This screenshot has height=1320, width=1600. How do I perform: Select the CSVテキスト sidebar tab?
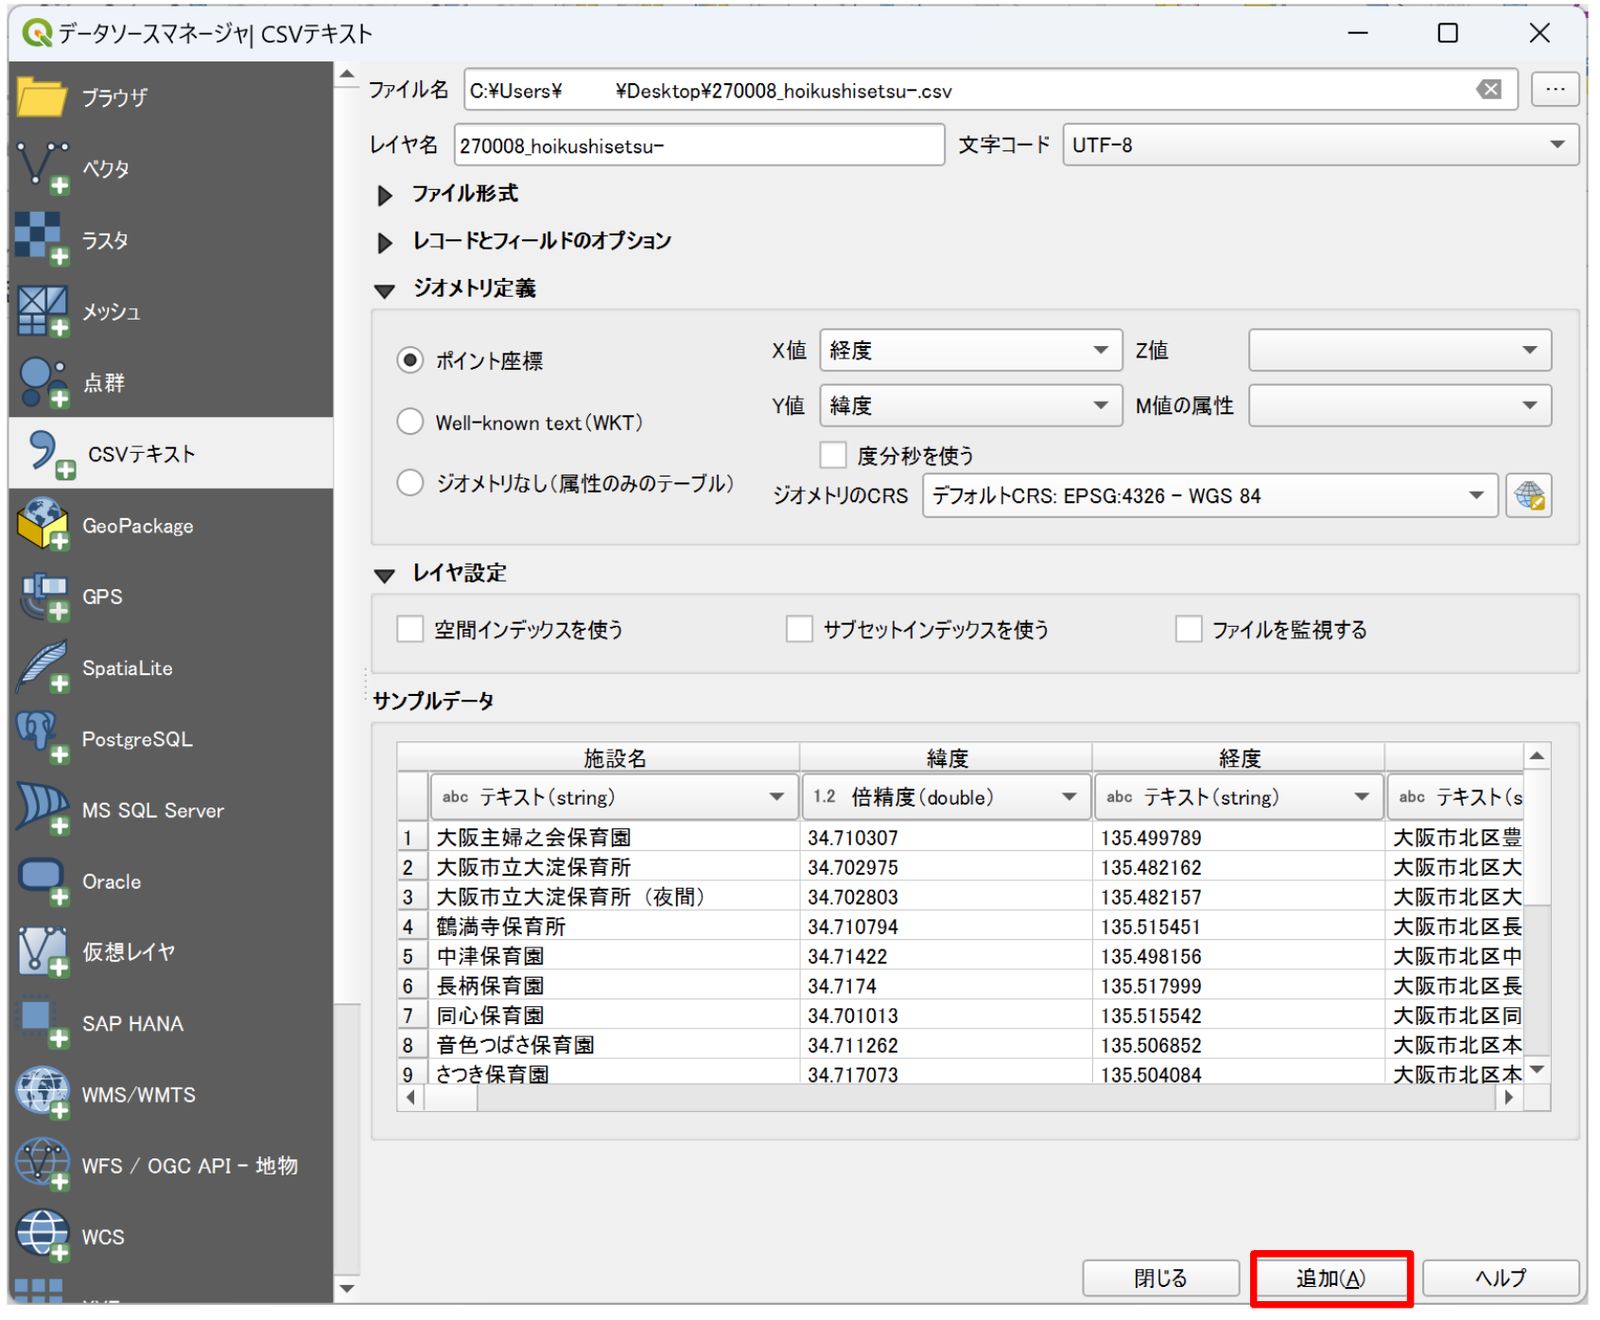171,453
